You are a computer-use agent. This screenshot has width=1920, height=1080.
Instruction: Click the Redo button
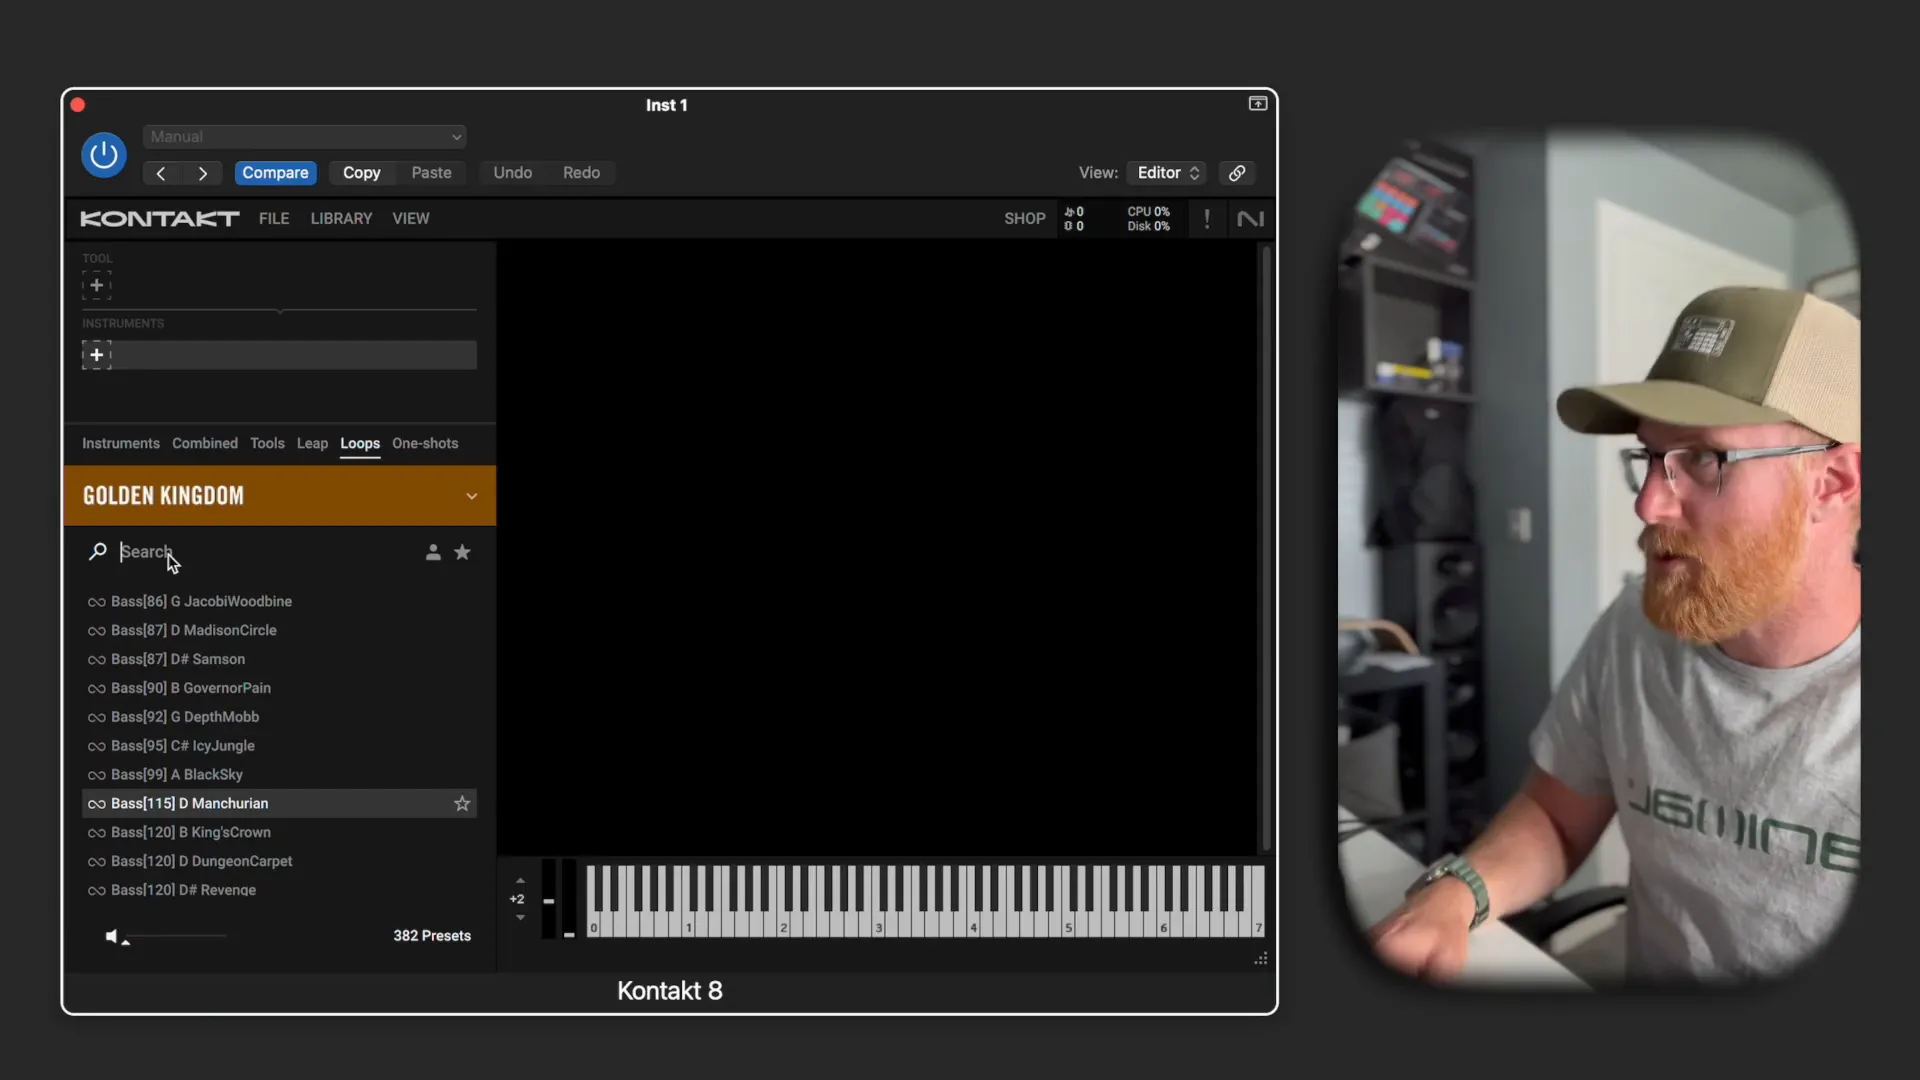point(581,173)
